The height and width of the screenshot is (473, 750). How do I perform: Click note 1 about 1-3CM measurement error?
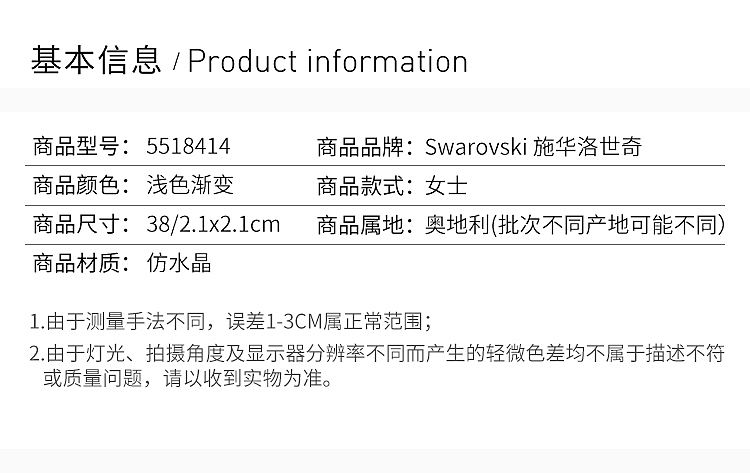click(230, 322)
